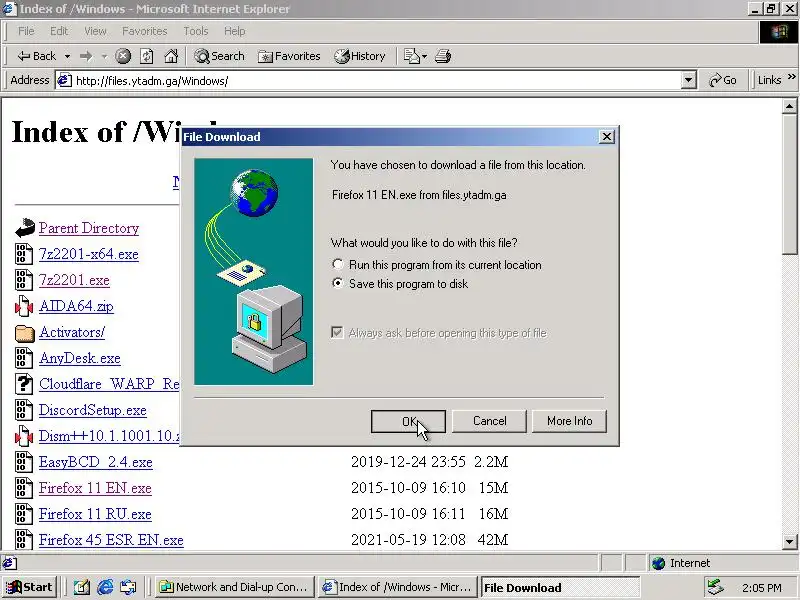
Task: Launch Outlook Express from quick launch
Action: (128, 588)
